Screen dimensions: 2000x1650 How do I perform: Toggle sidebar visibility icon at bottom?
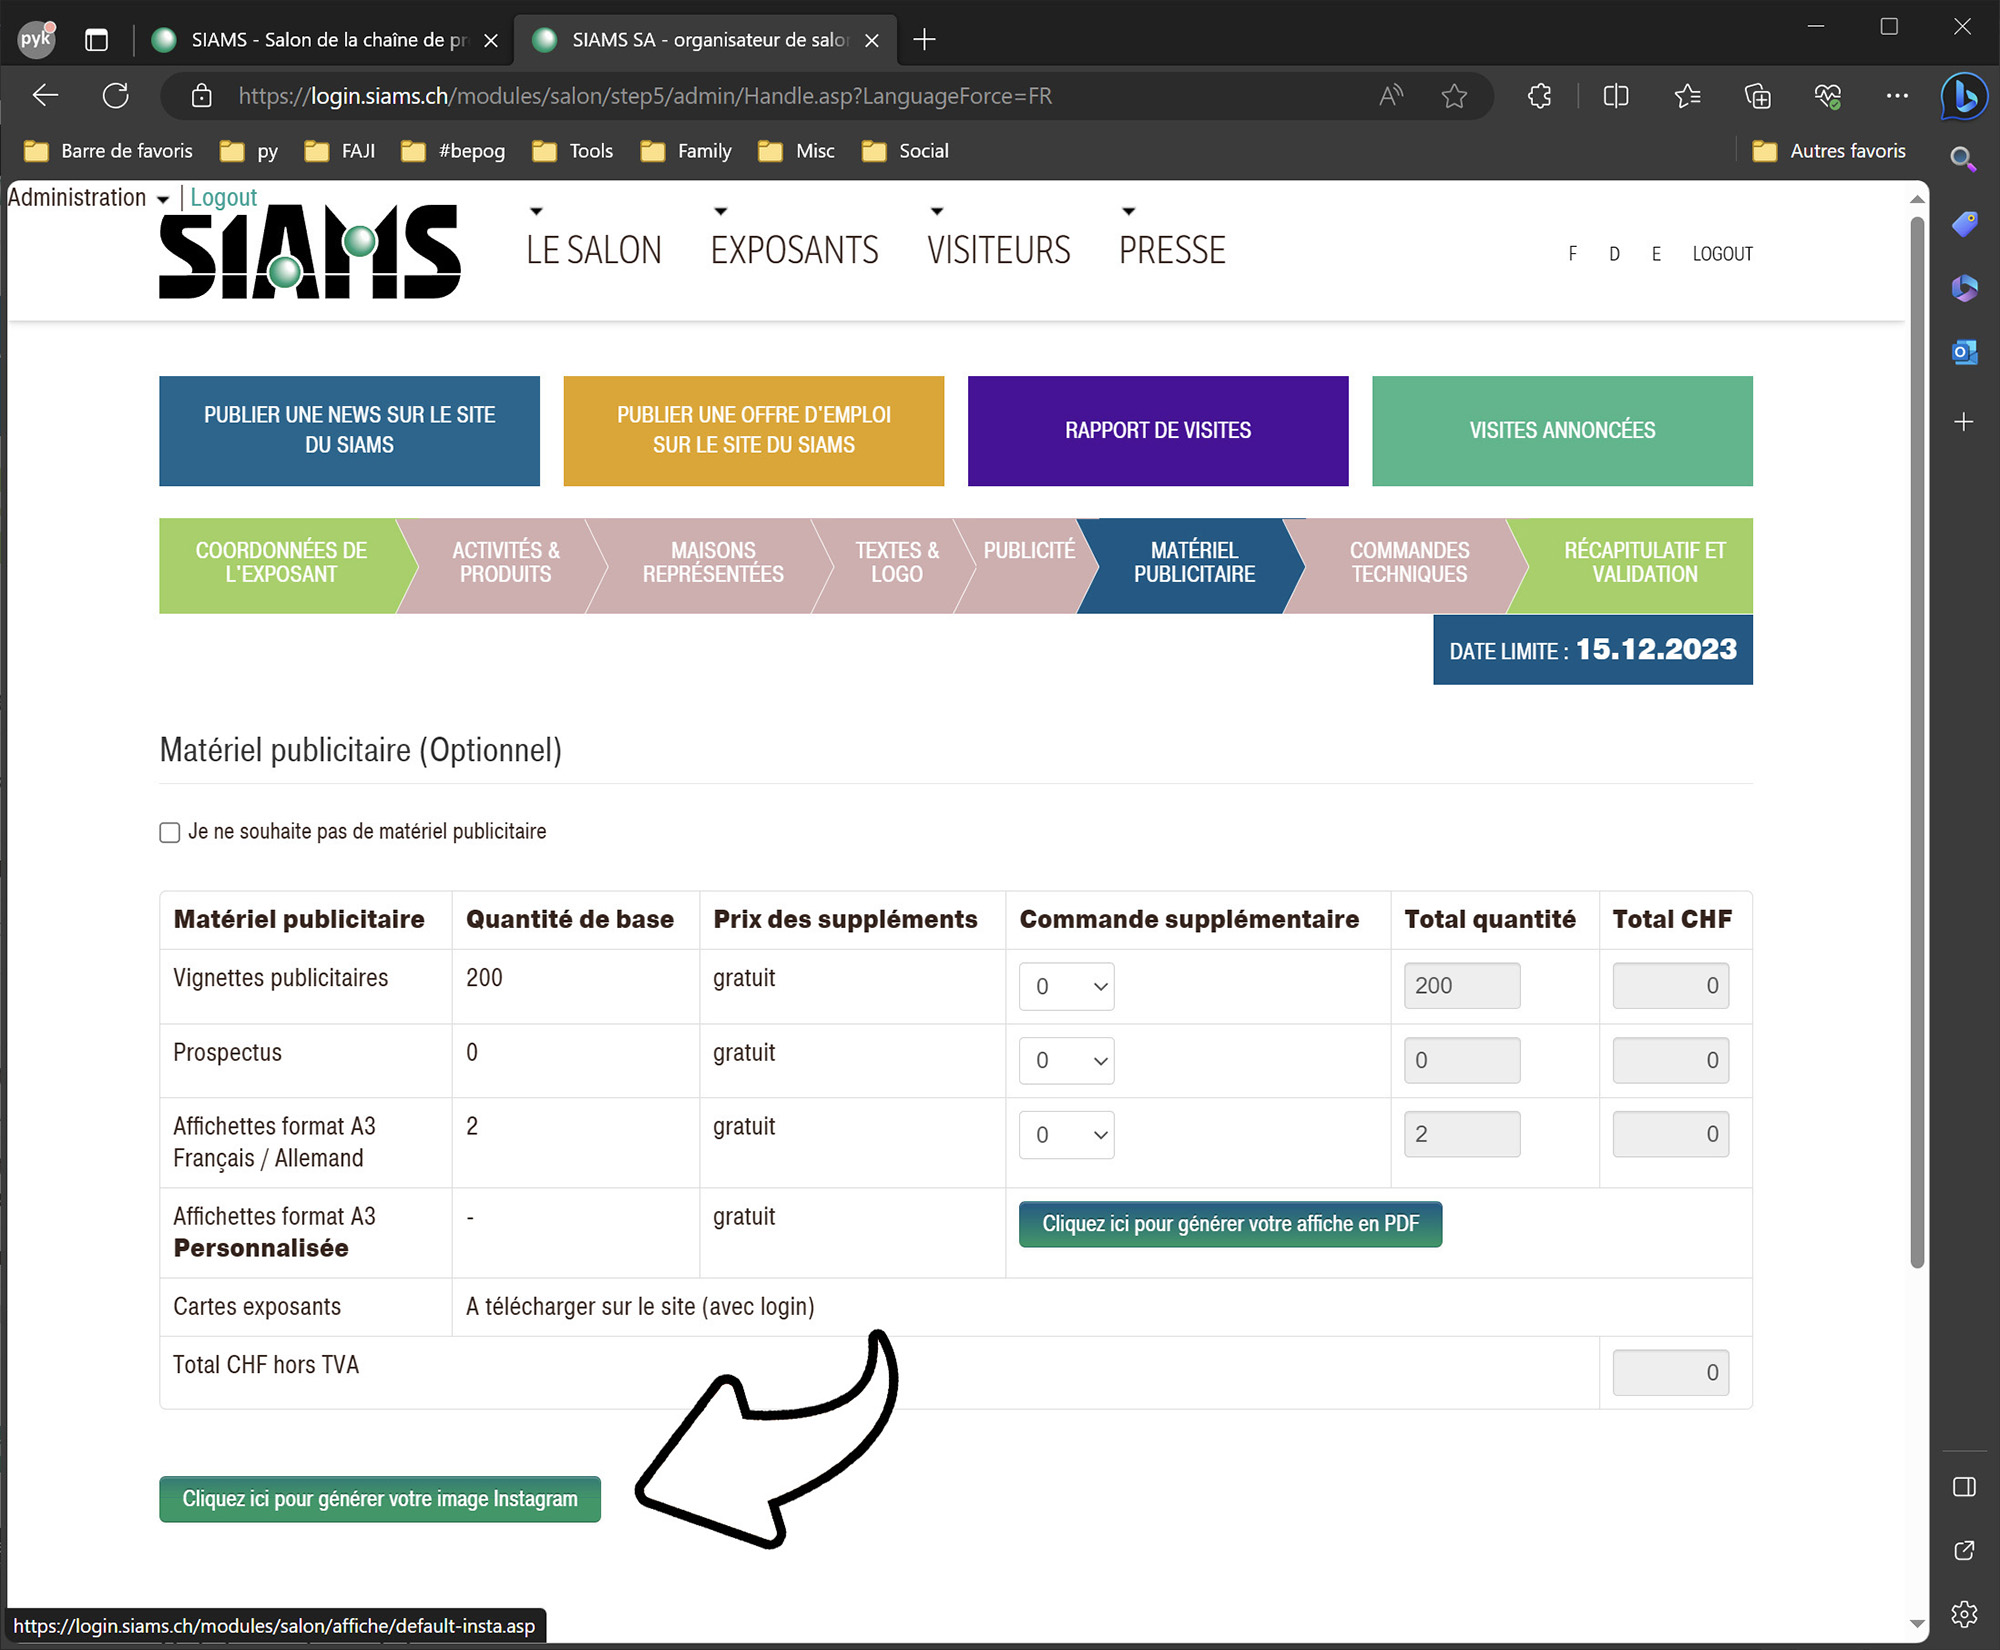[x=1964, y=1487]
